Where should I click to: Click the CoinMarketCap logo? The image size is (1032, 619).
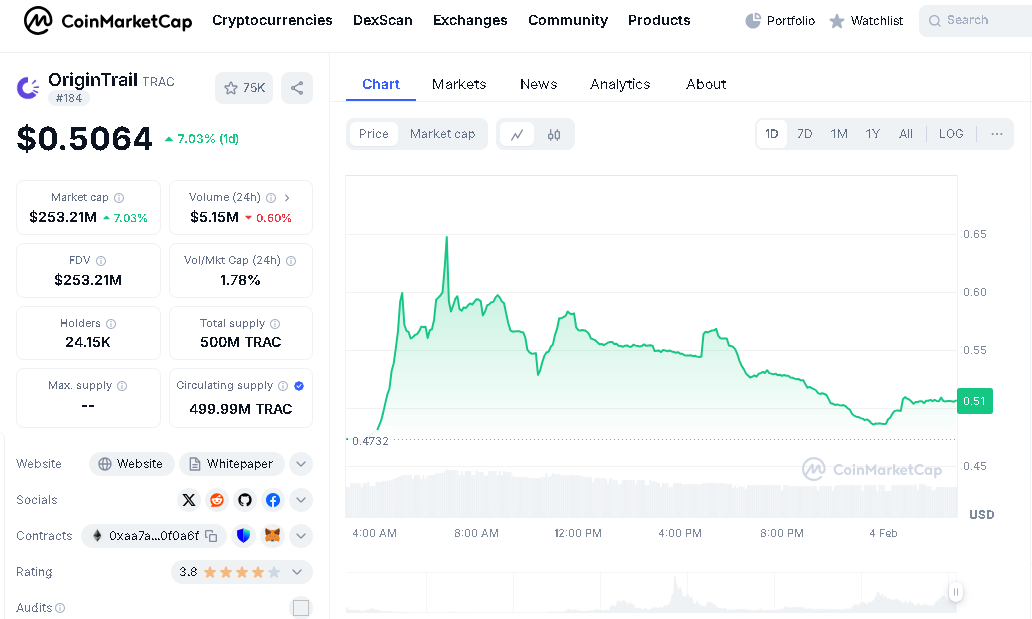[x=108, y=21]
